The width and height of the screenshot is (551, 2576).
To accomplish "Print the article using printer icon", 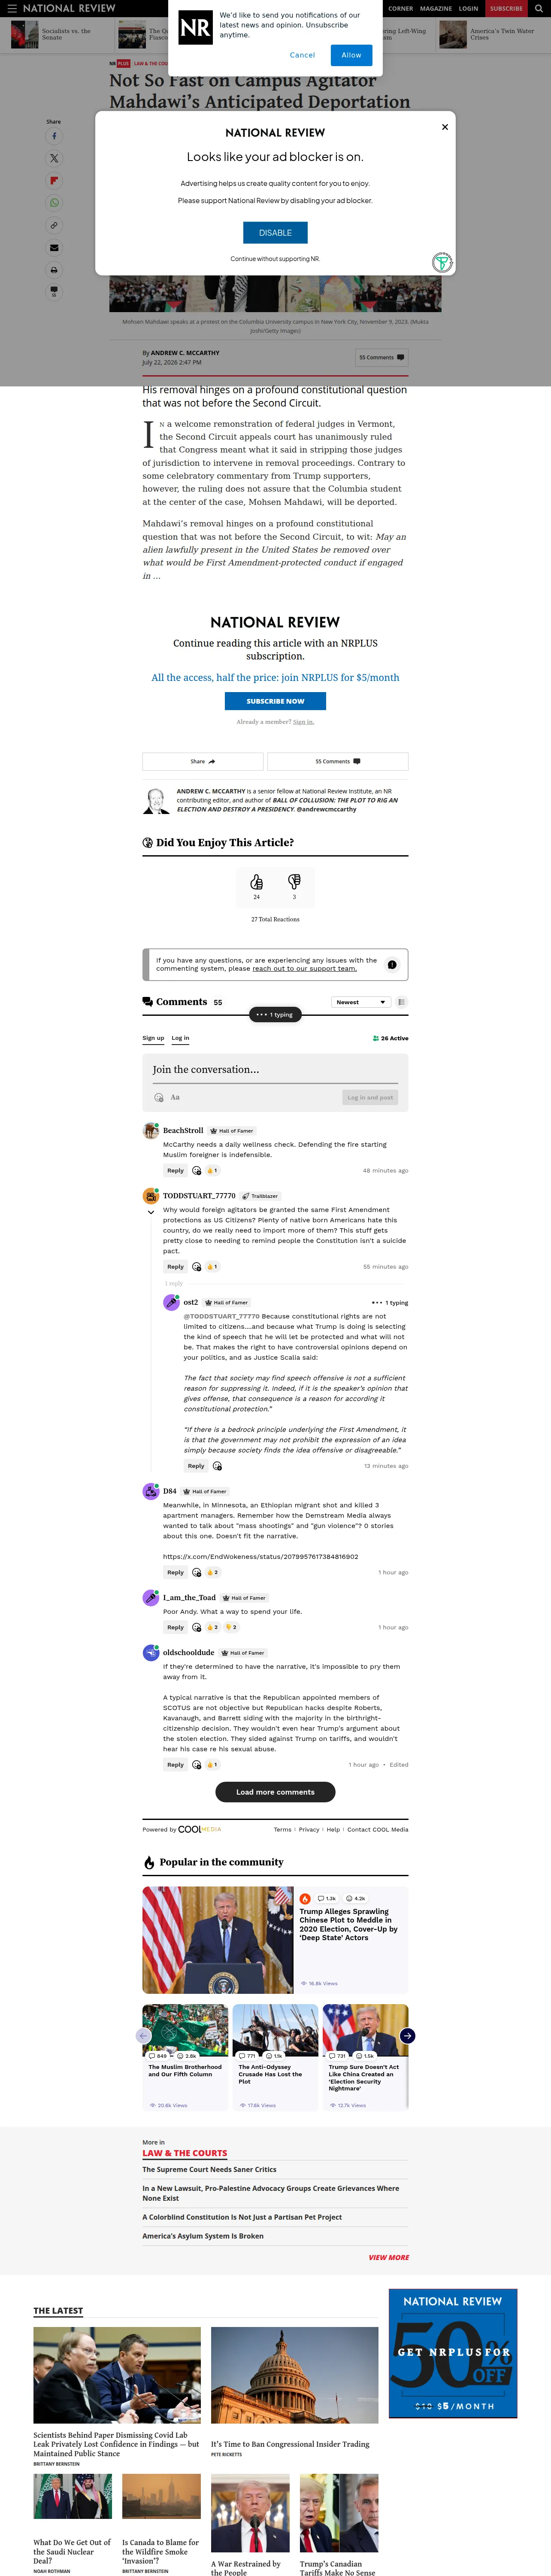I will pyautogui.click(x=54, y=270).
